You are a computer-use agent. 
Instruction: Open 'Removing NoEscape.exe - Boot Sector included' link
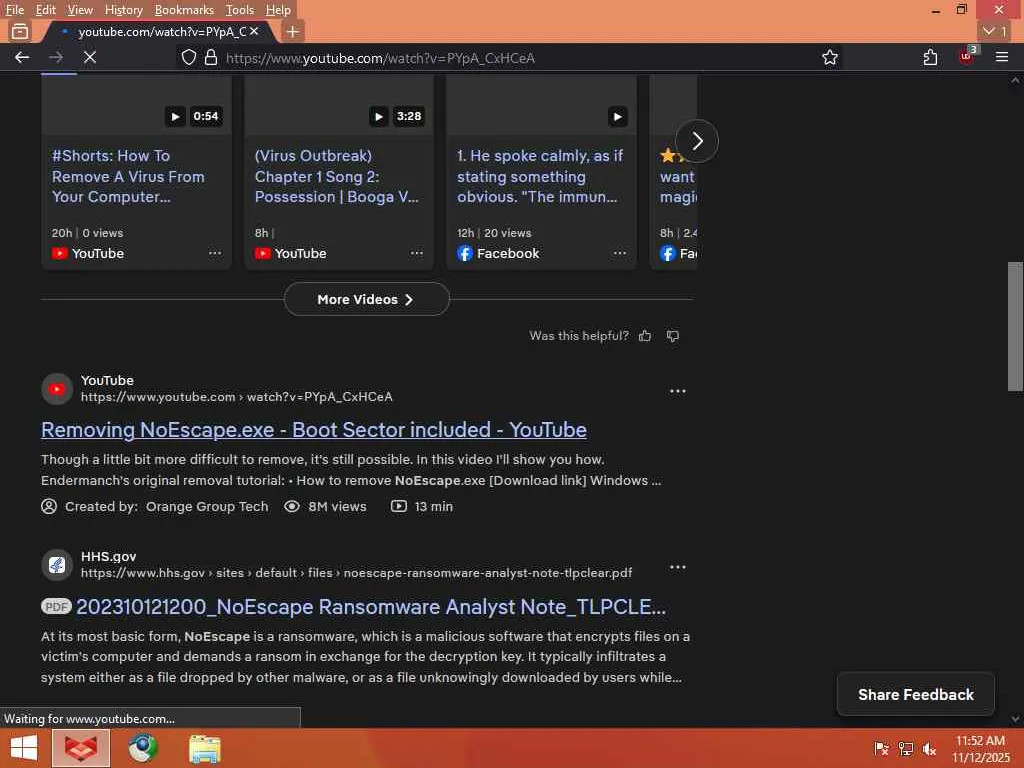pos(313,430)
